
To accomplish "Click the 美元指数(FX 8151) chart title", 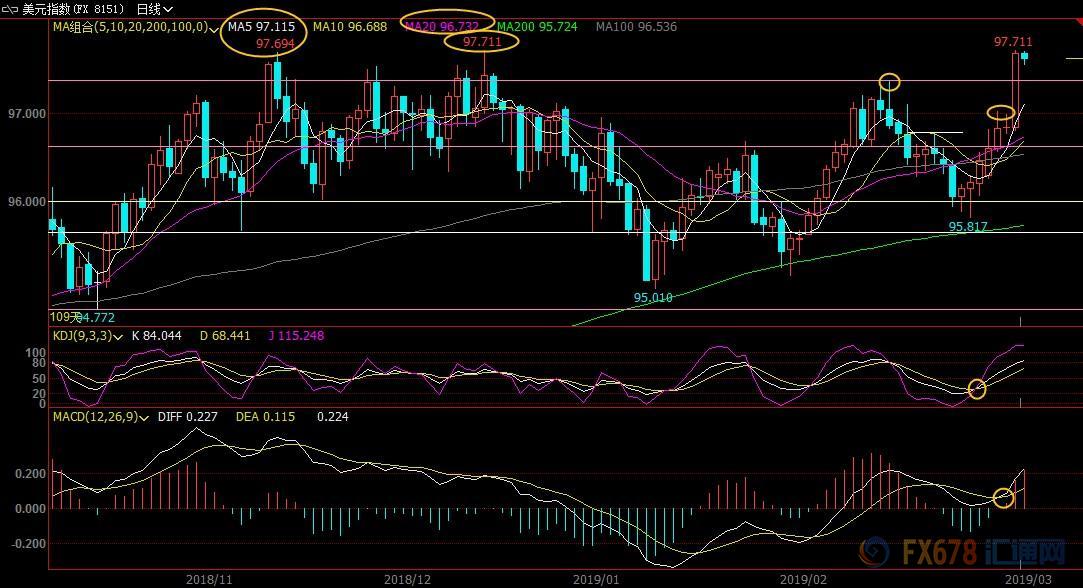I will pyautogui.click(x=73, y=9).
